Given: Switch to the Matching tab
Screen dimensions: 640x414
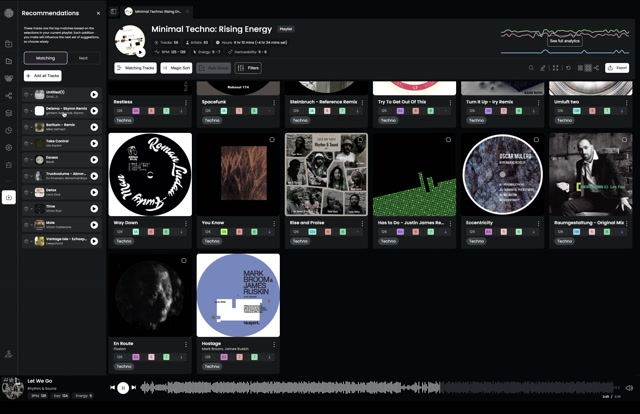Looking at the screenshot, I should 45,58.
